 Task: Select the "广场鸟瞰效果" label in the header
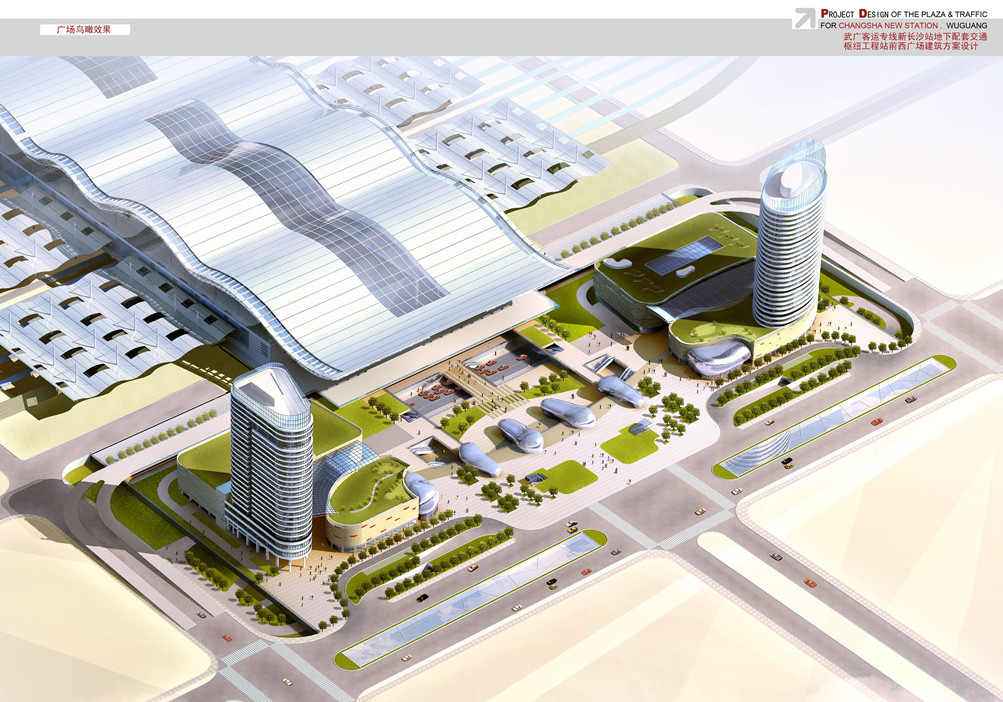pos(84,30)
